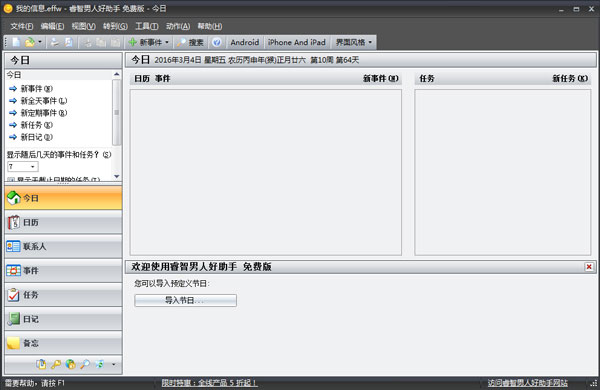Open the 视图(V) menu

83,26
